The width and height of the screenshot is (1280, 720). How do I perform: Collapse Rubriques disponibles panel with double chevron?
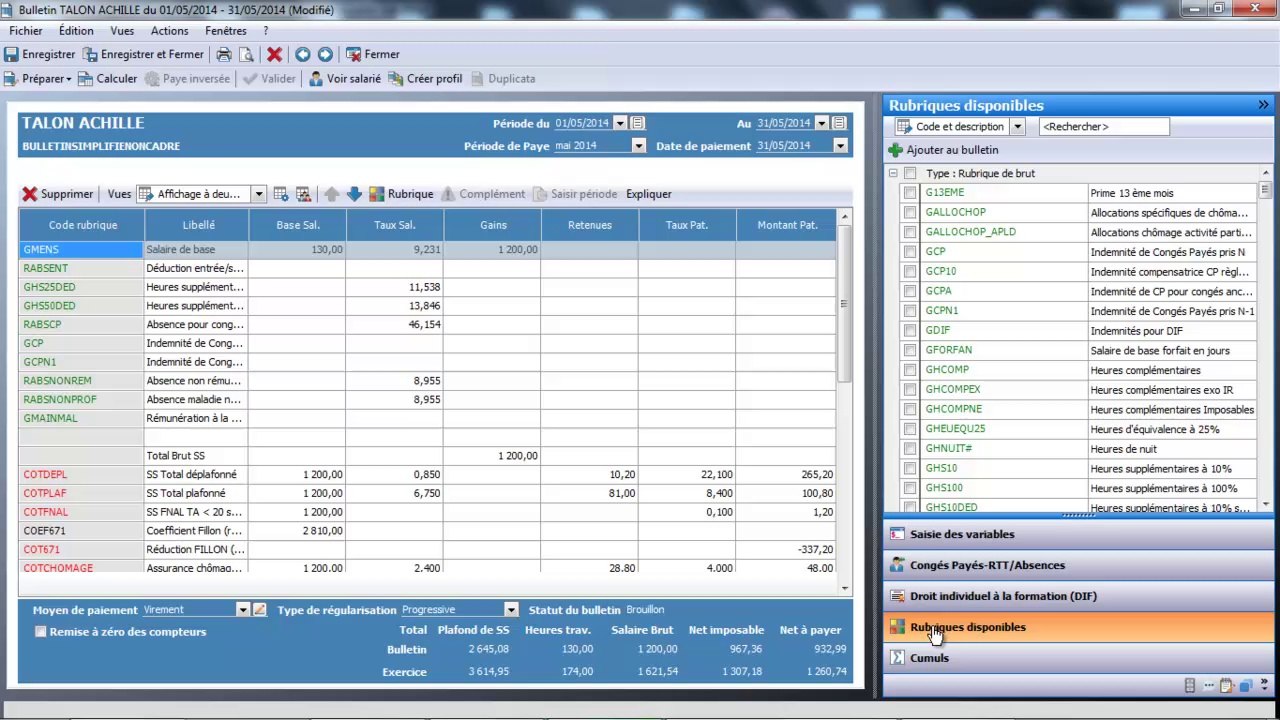[1263, 105]
